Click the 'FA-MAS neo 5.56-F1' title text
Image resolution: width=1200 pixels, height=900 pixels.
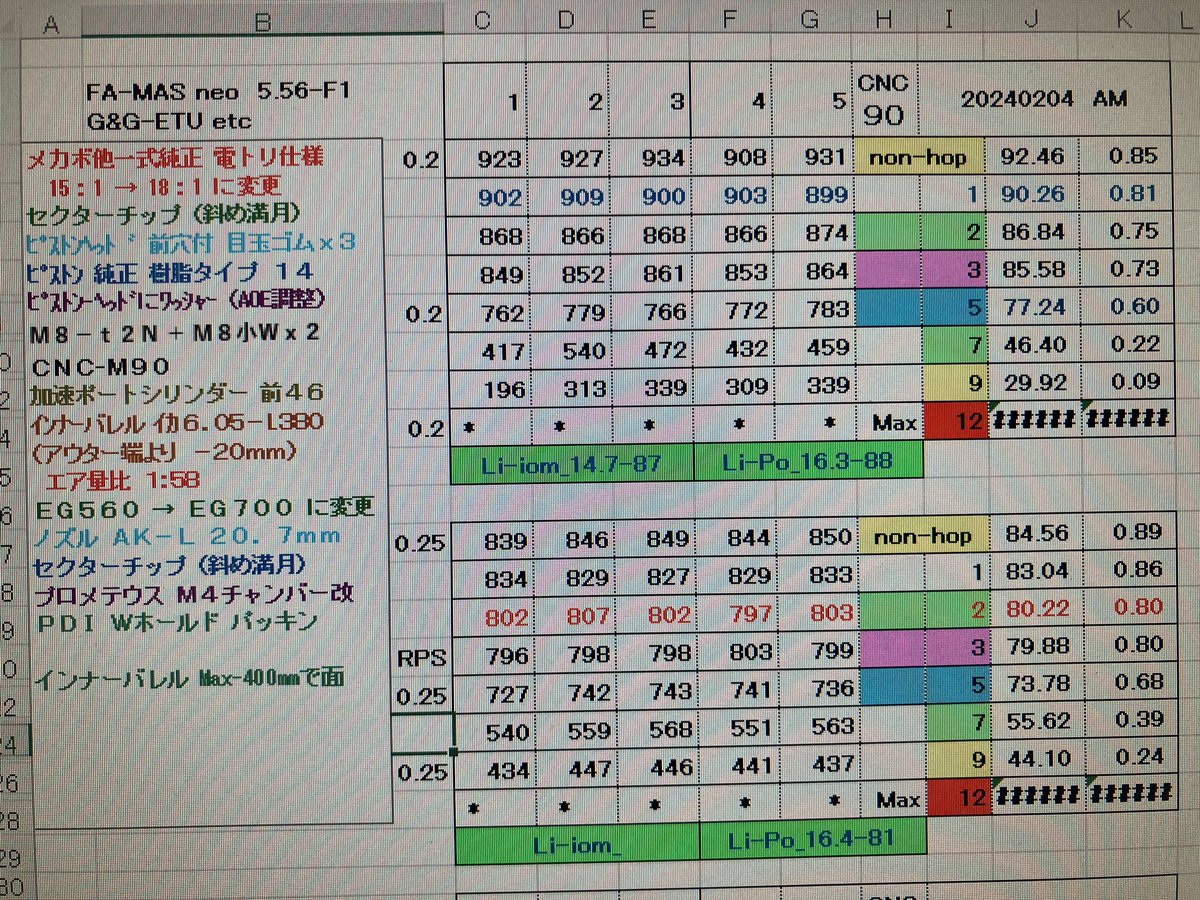pyautogui.click(x=218, y=93)
